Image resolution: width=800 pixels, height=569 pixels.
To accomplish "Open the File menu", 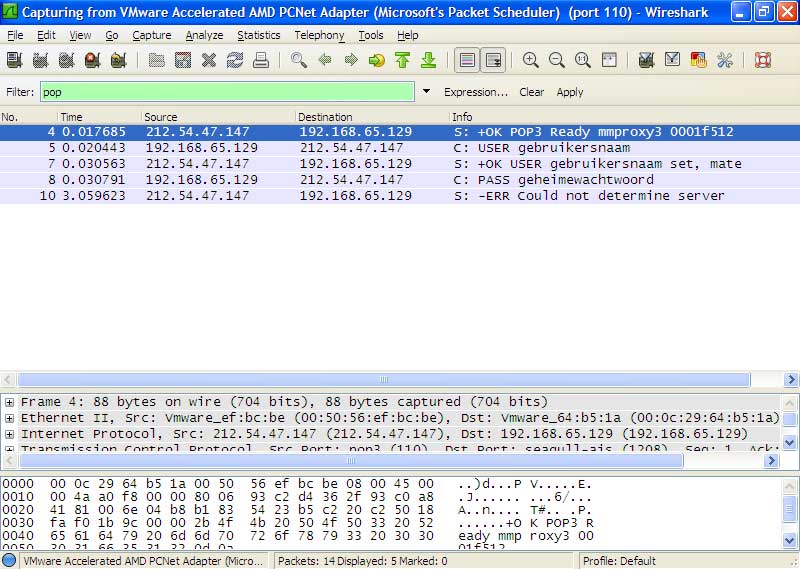I will [x=15, y=35].
